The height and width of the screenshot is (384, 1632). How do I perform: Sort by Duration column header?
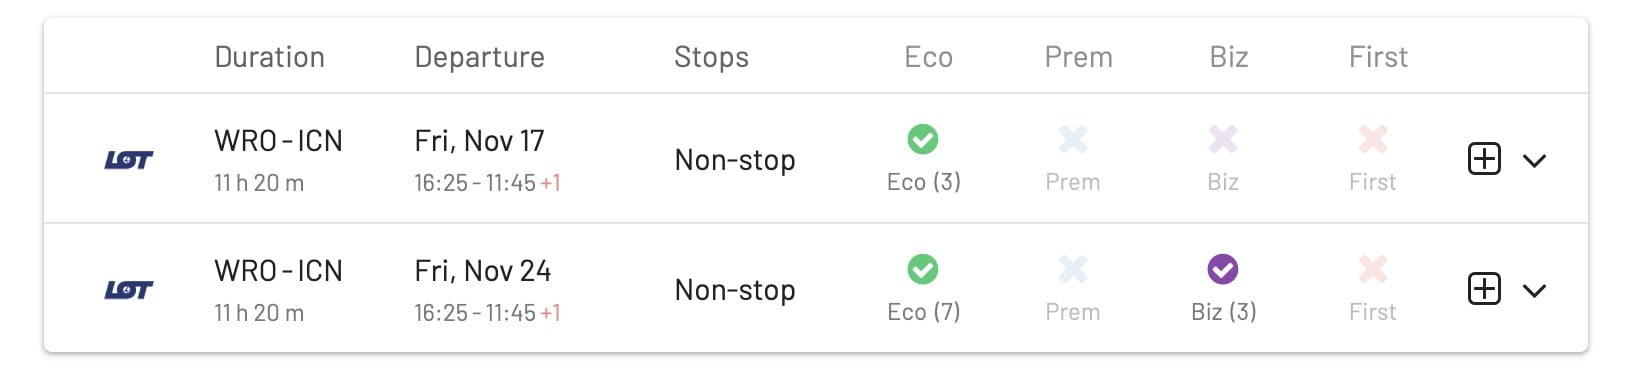[x=270, y=57]
